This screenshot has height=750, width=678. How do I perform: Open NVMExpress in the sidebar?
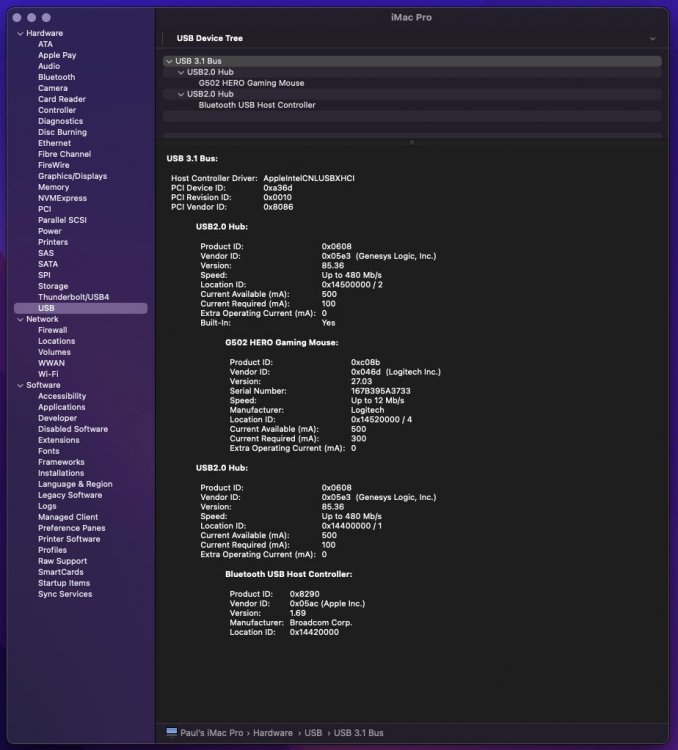(x=62, y=199)
